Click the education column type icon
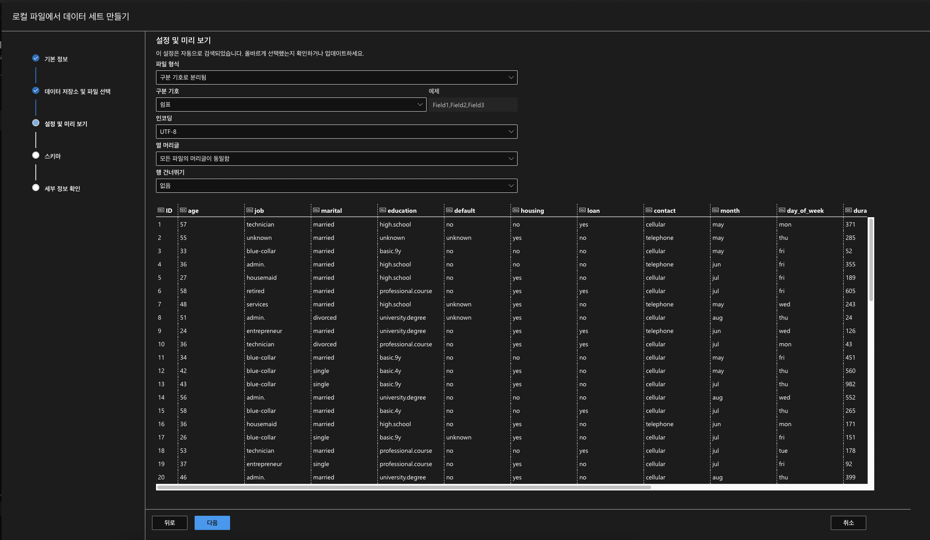Image resolution: width=930 pixels, height=540 pixels. [383, 210]
